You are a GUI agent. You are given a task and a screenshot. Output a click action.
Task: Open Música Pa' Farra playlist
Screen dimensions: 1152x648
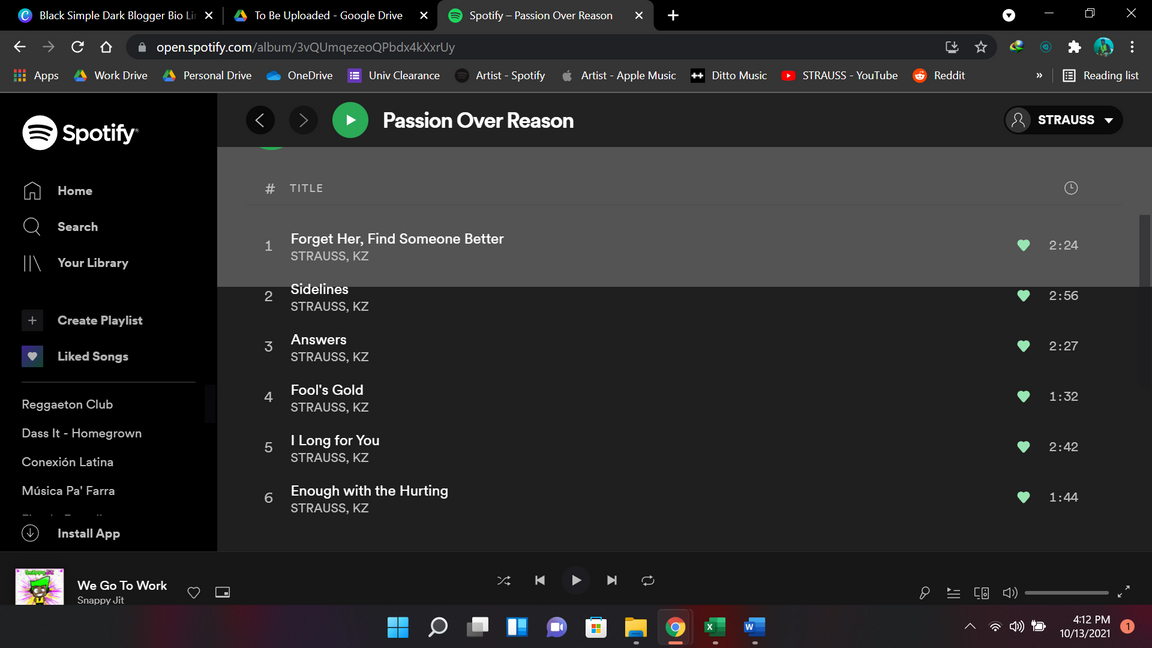pos(68,491)
